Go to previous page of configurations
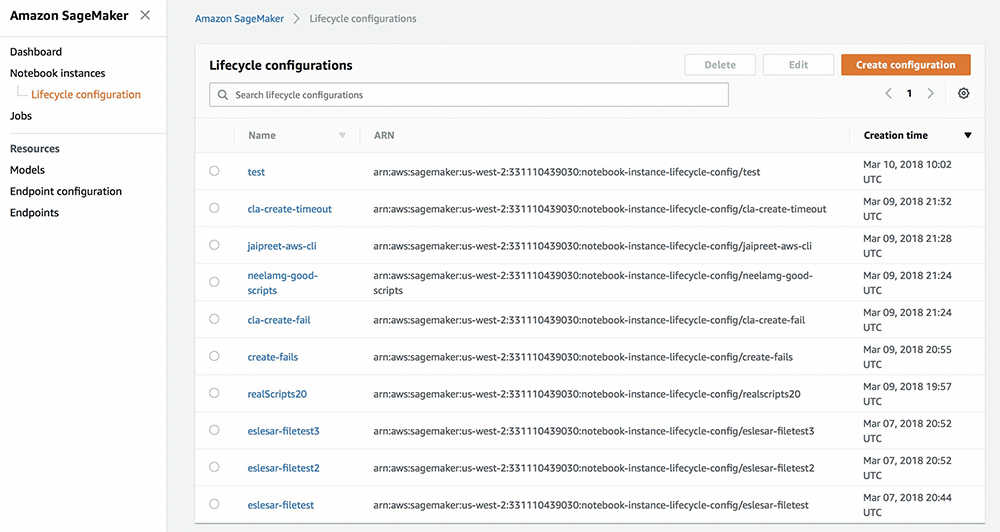1000x532 pixels. tap(888, 94)
